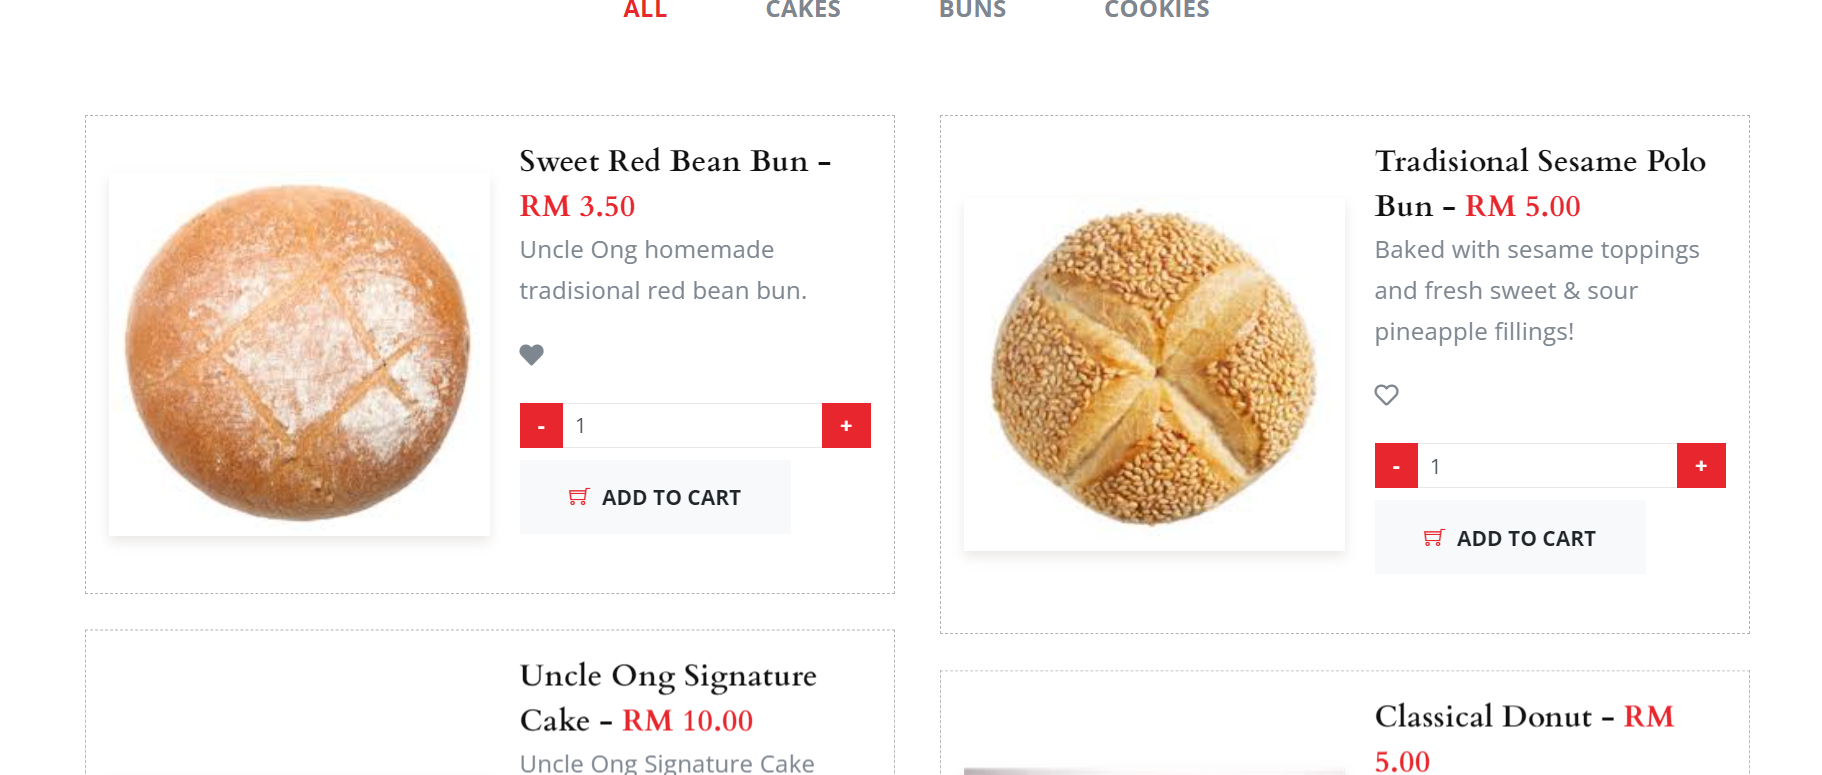Click the plus icon under Tradisional Sesame Polo Bun
This screenshot has width=1822, height=775.
[1701, 465]
